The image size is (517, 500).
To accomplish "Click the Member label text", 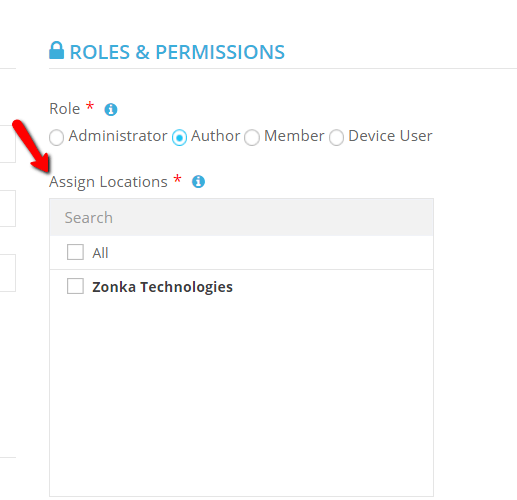I will [294, 136].
